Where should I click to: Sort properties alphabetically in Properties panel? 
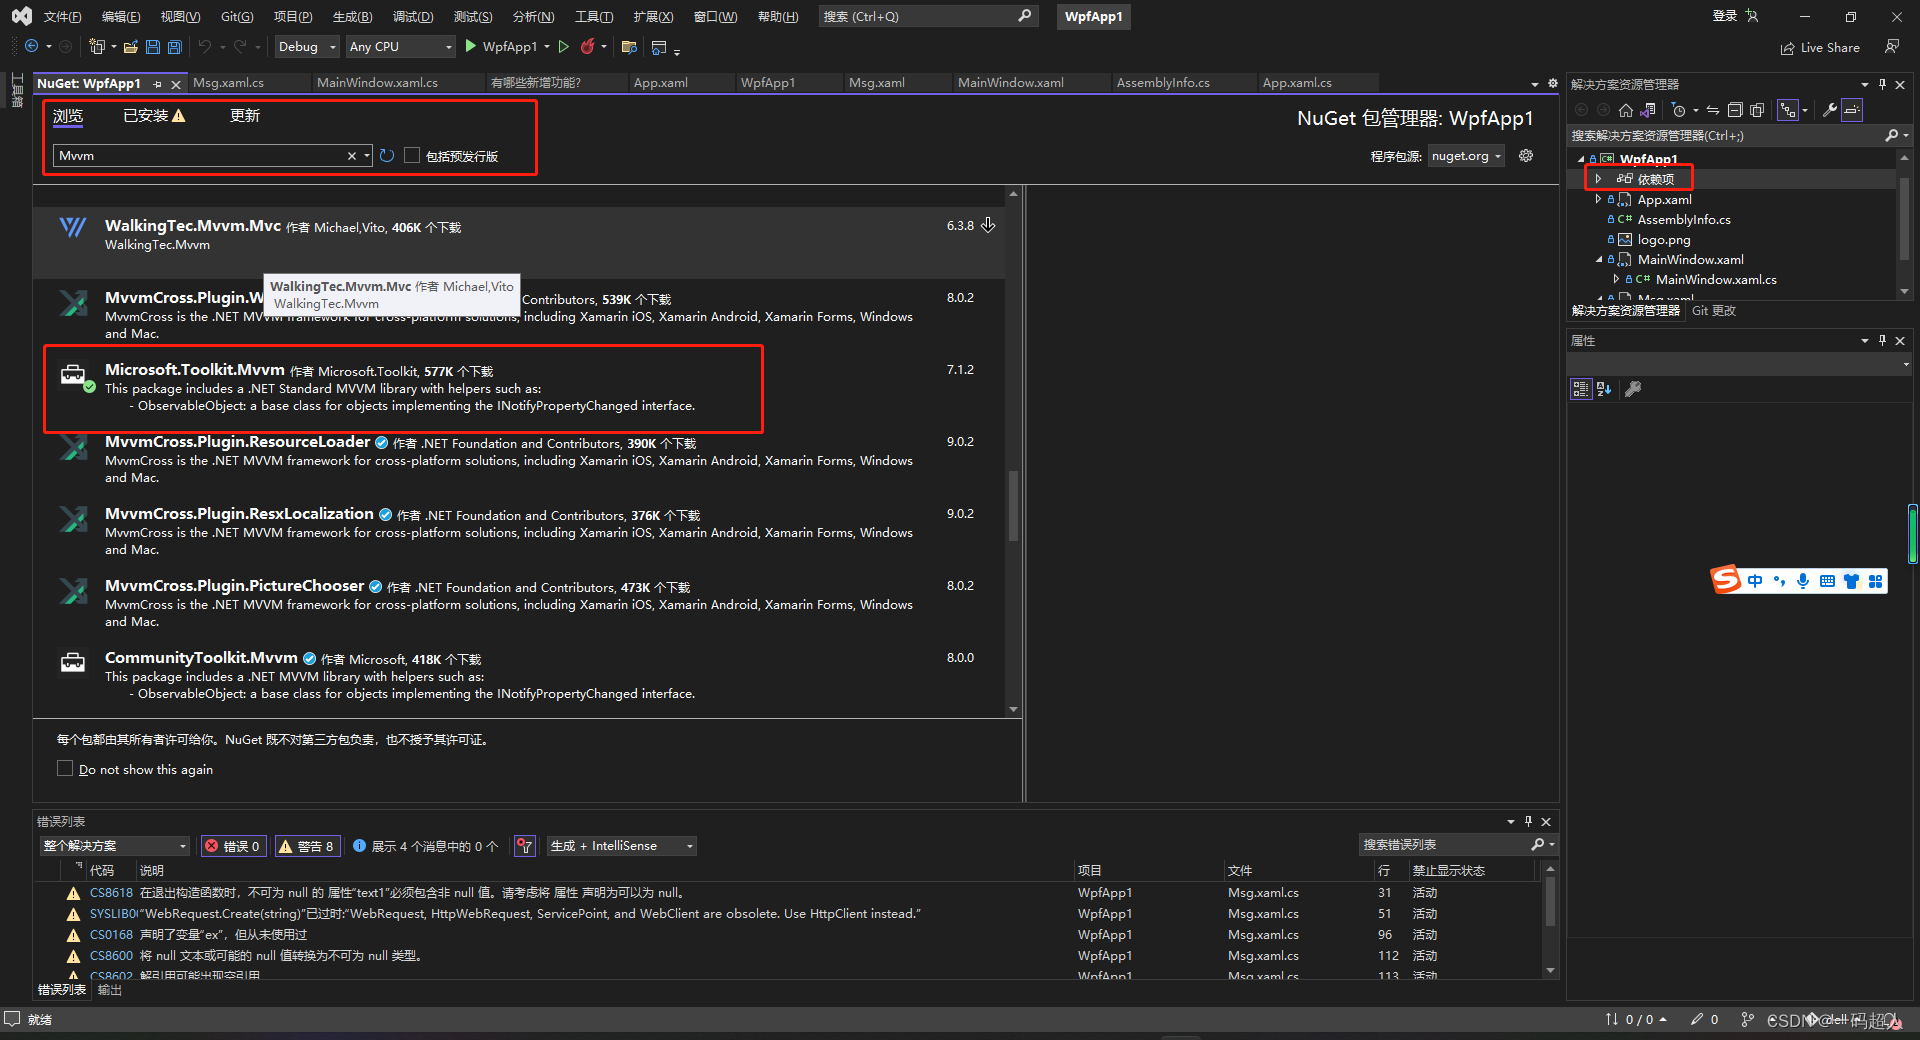(x=1604, y=389)
